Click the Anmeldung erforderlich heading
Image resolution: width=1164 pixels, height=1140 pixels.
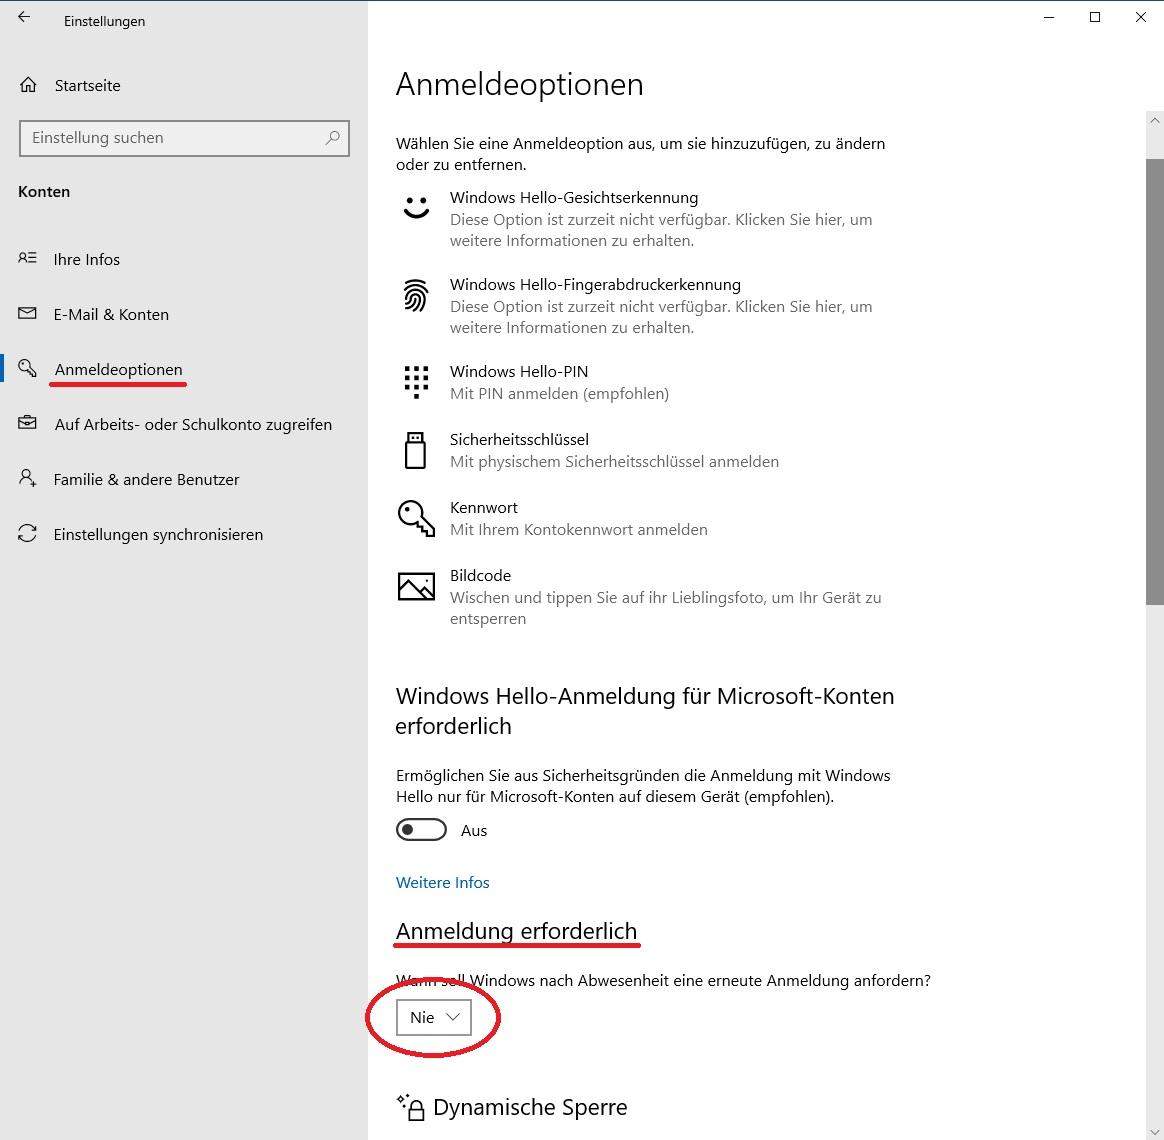pyautogui.click(x=516, y=931)
